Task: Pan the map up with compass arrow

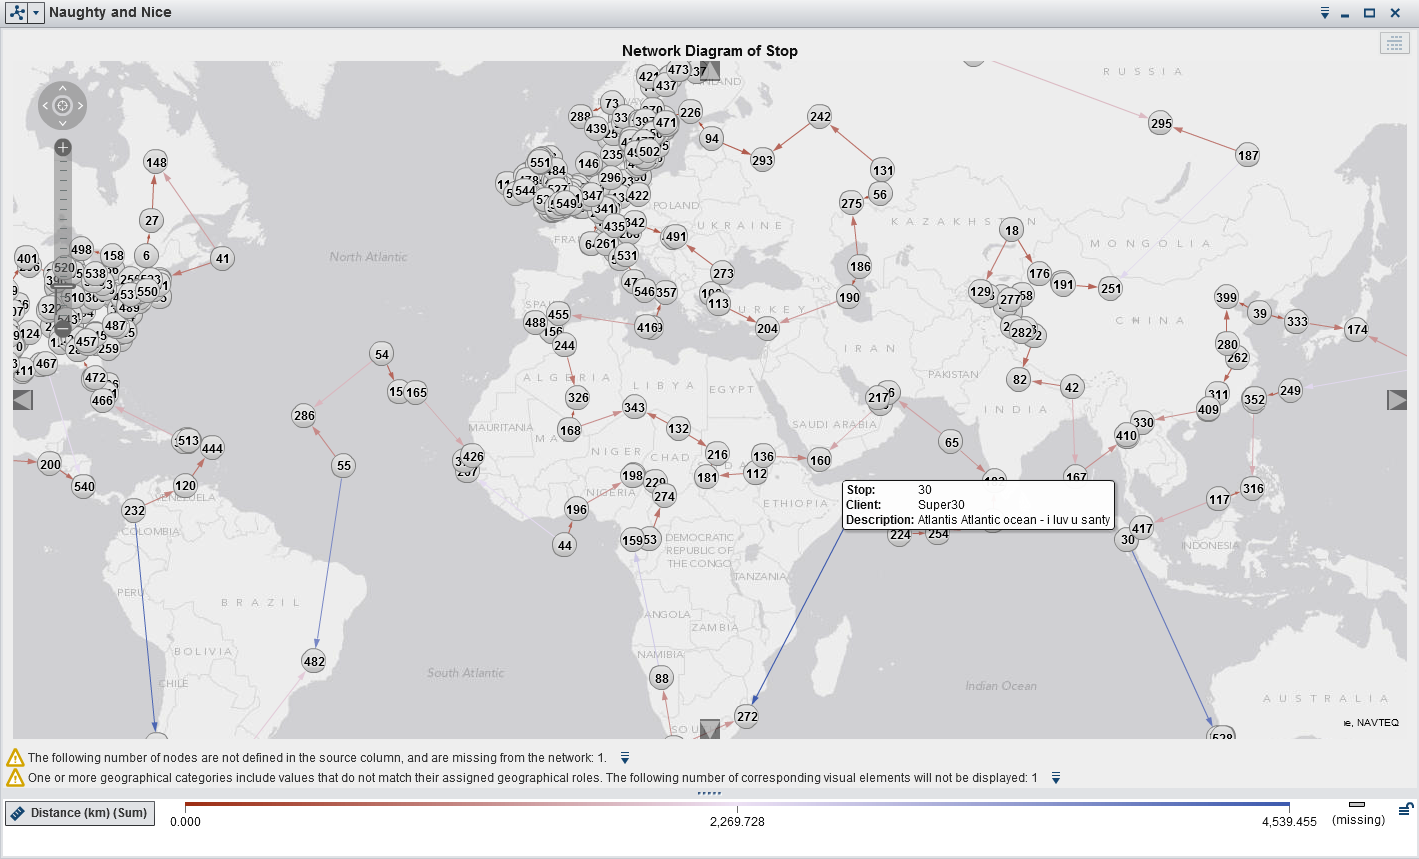Action: tap(62, 88)
